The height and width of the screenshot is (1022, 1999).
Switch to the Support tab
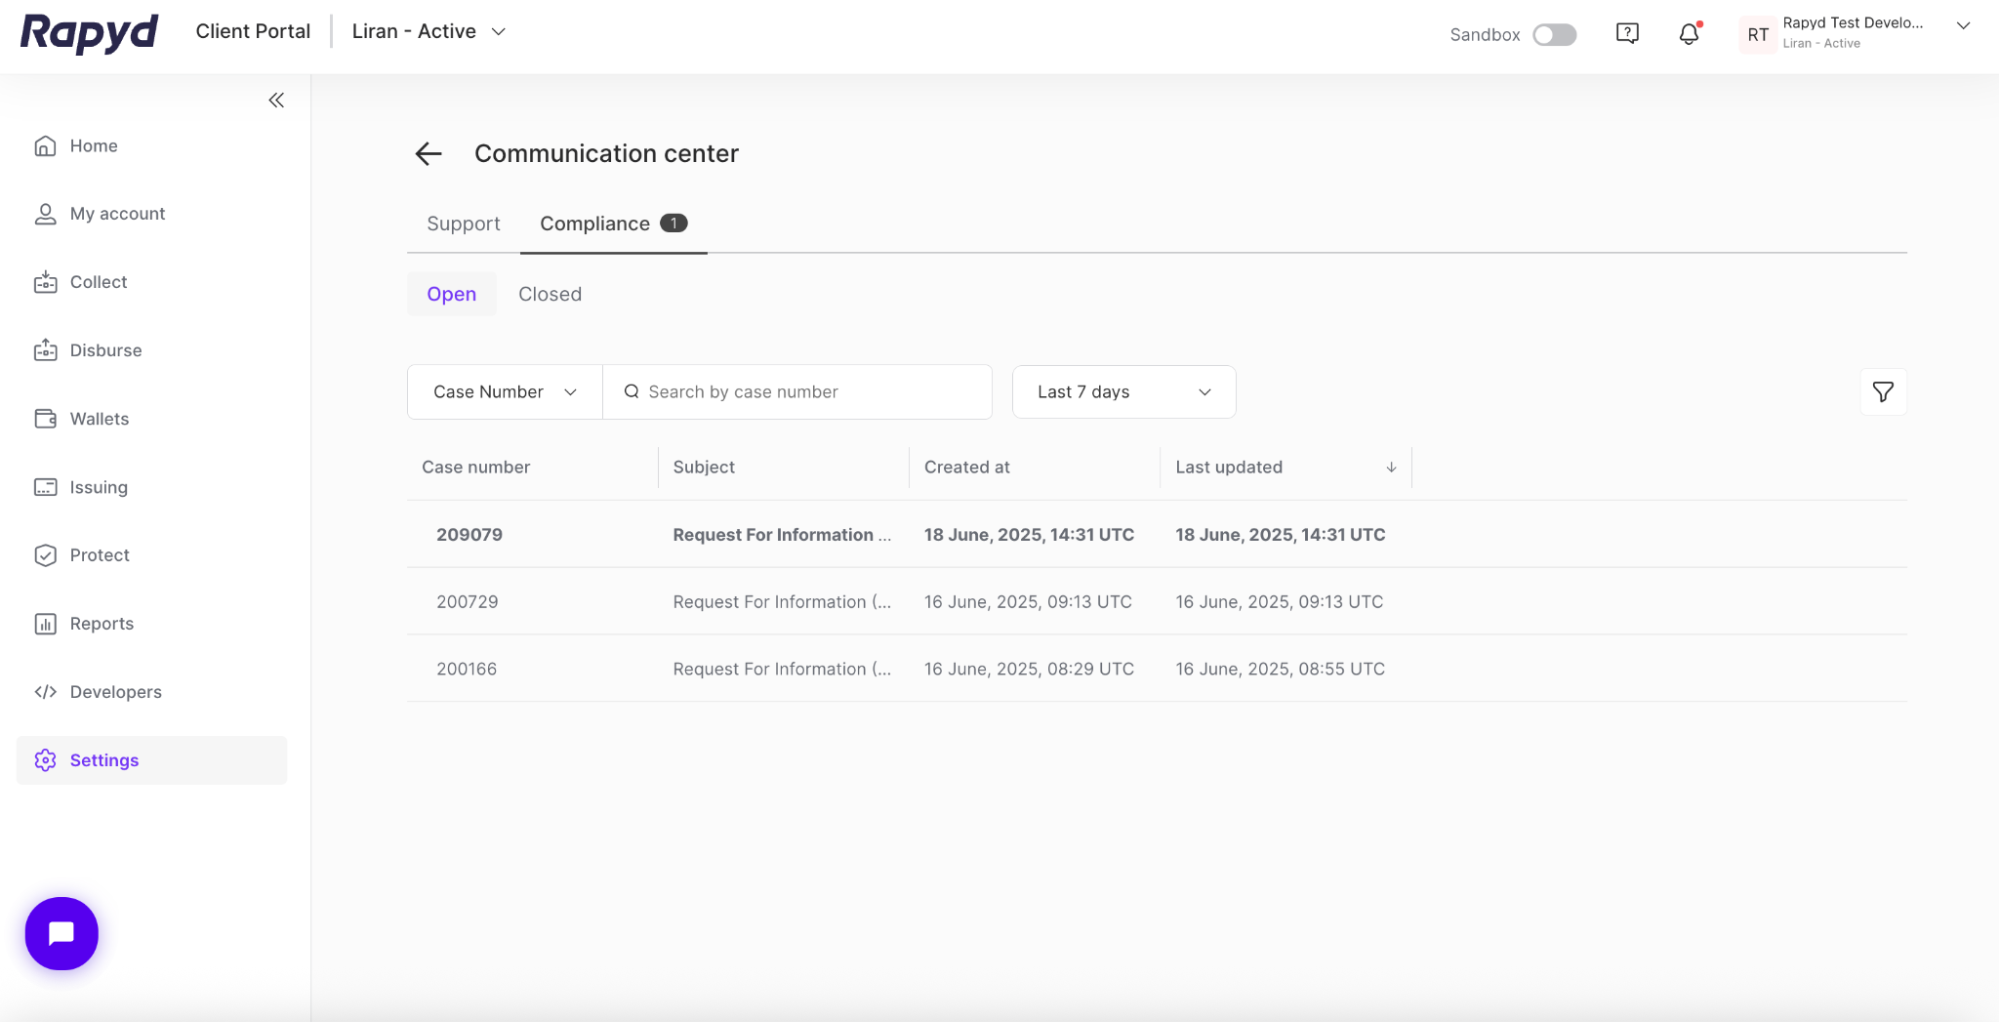[462, 223]
